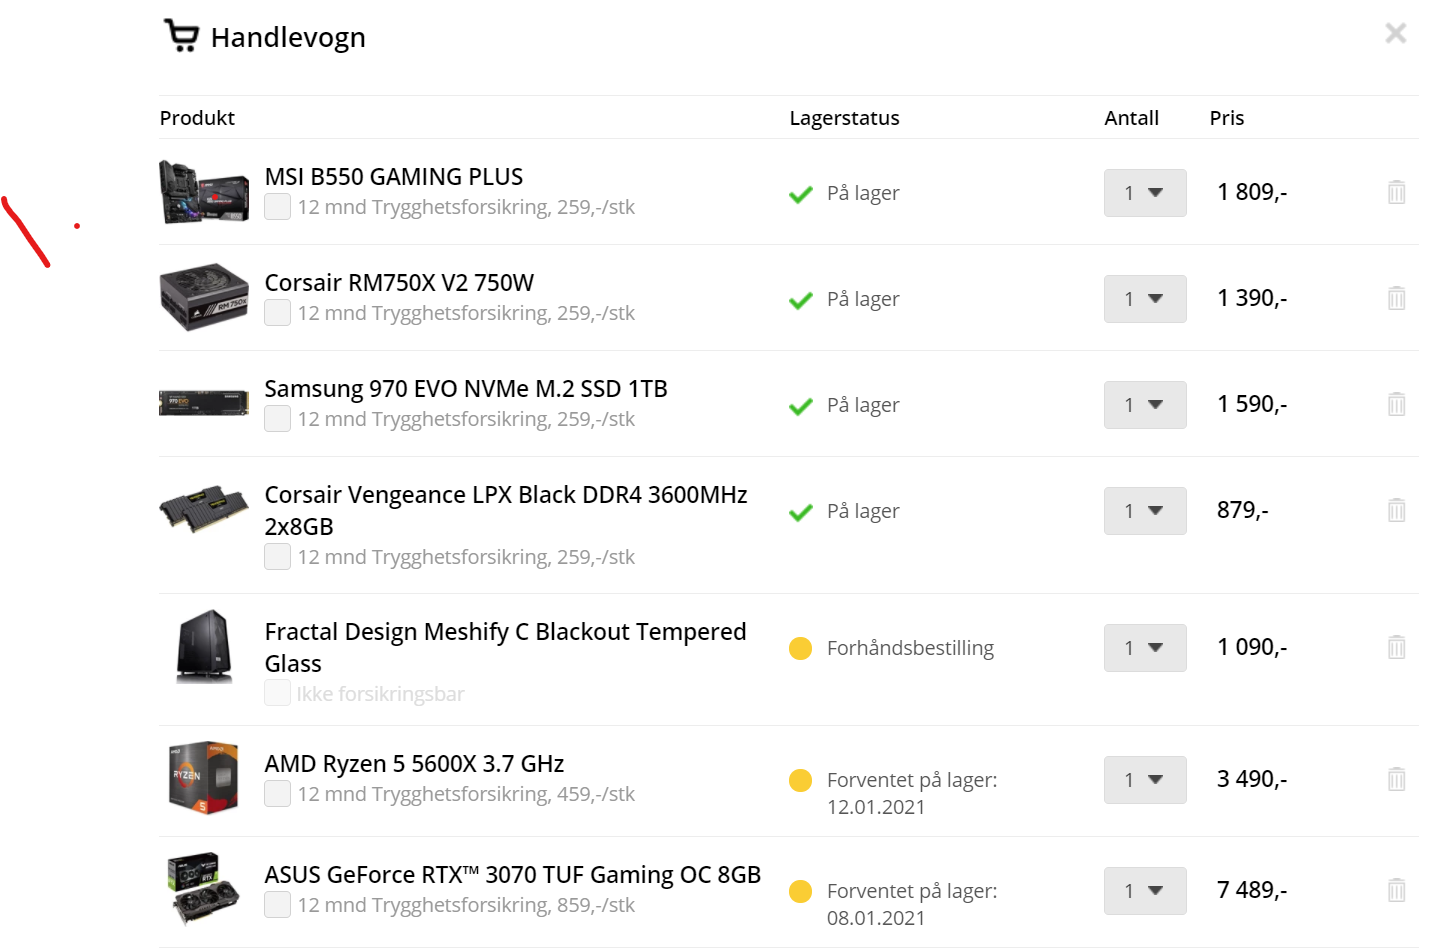Remove AMD Ryzen 5 5600X via trash icon
1441x952 pixels.
[1397, 779]
